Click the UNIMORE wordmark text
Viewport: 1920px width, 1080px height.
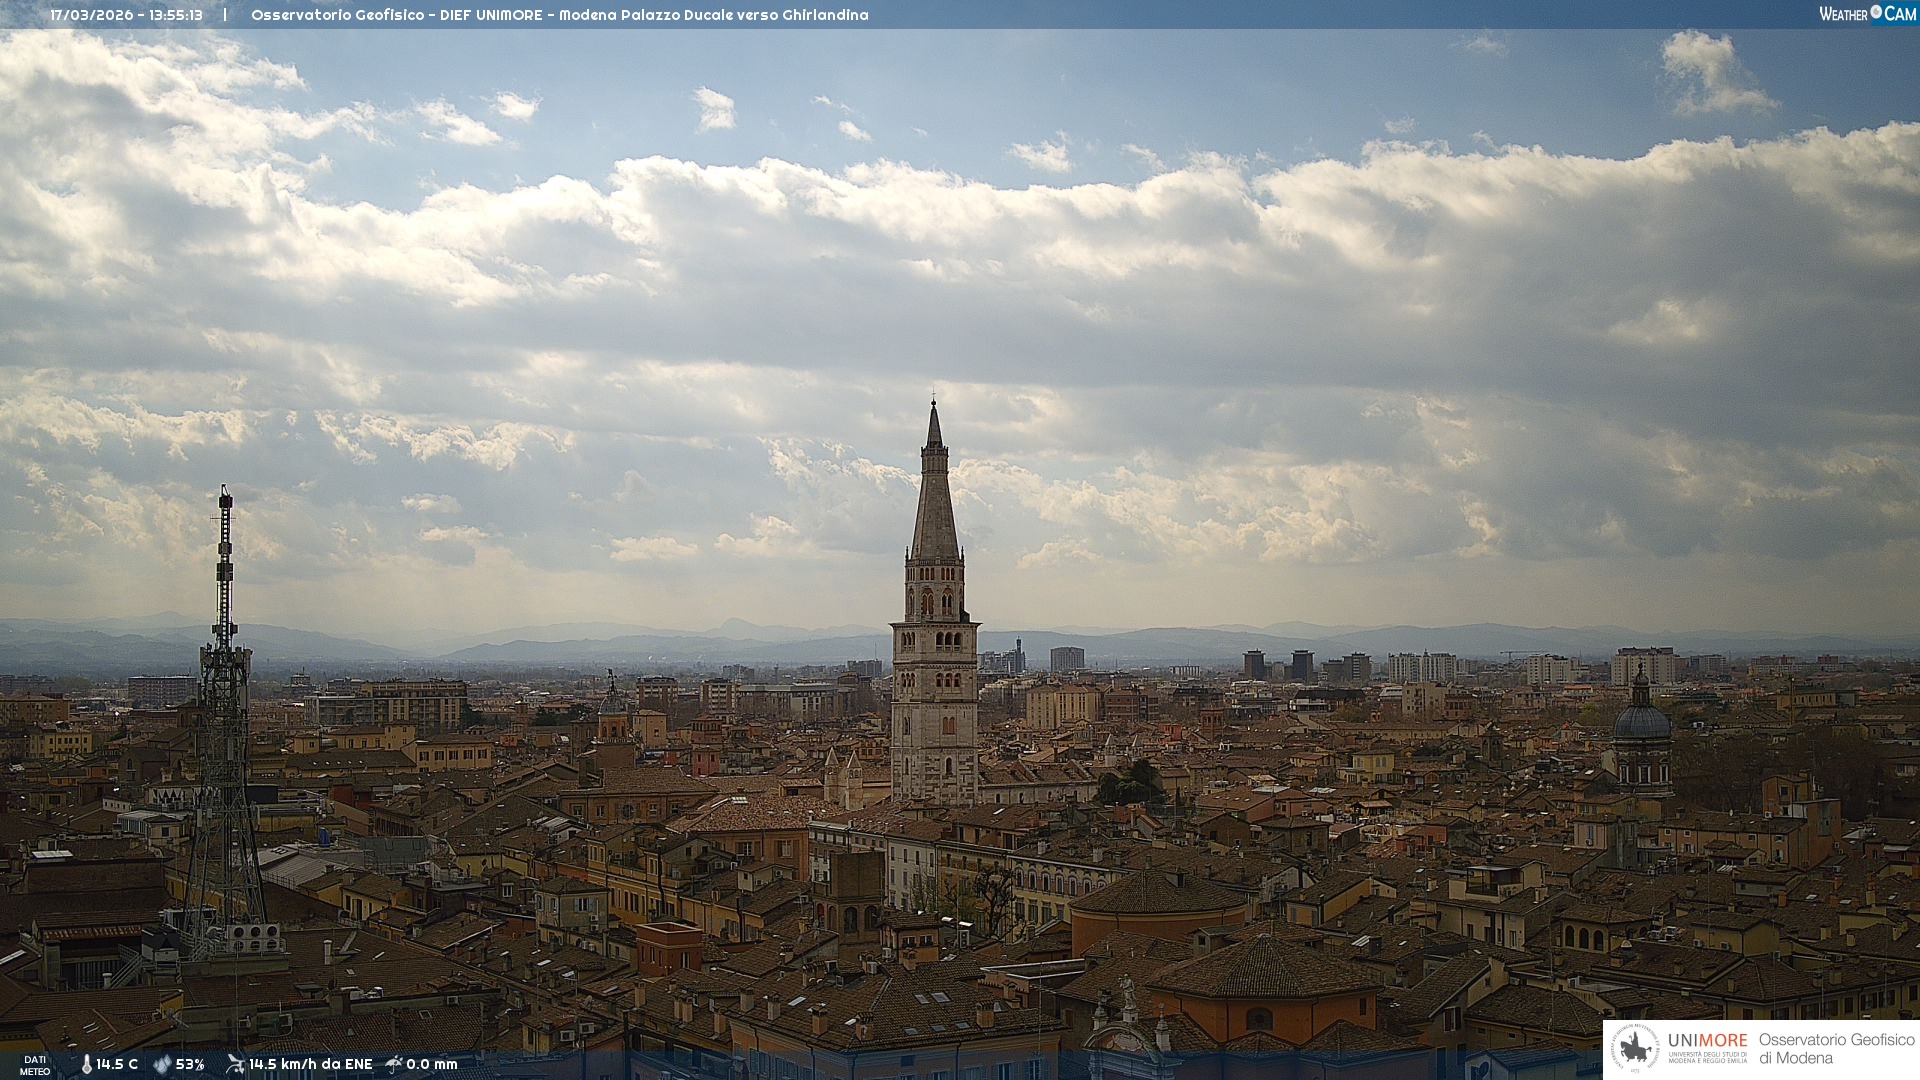pyautogui.click(x=1707, y=1041)
